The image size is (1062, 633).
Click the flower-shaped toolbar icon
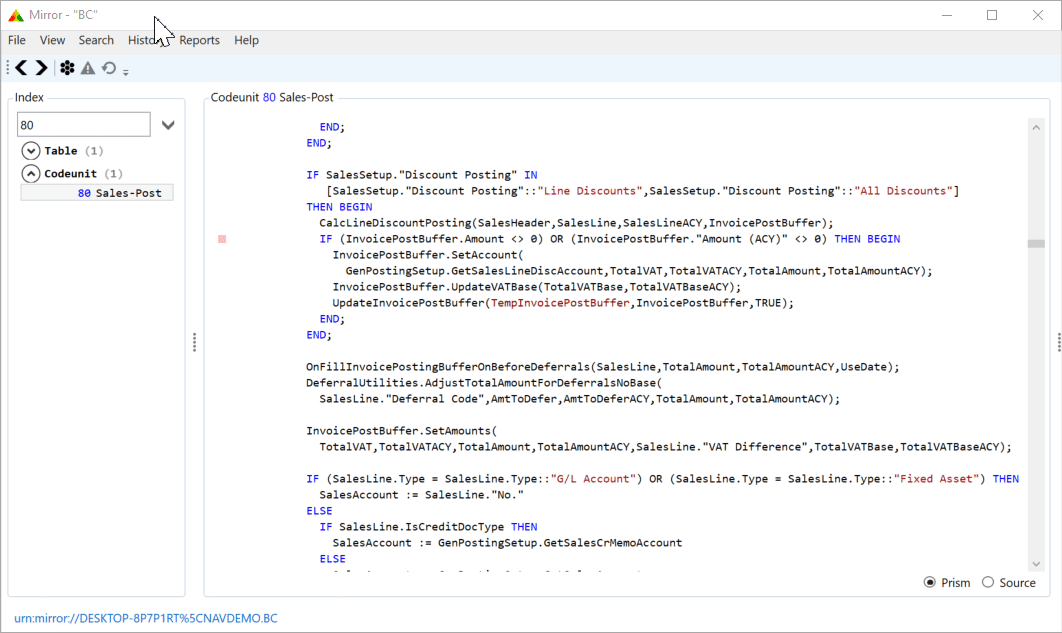(x=67, y=68)
